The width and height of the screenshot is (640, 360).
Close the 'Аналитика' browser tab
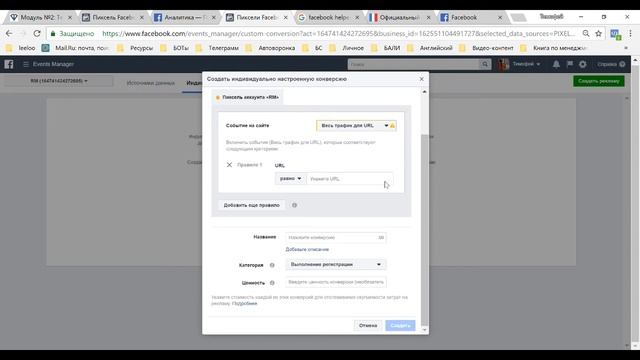[213, 18]
